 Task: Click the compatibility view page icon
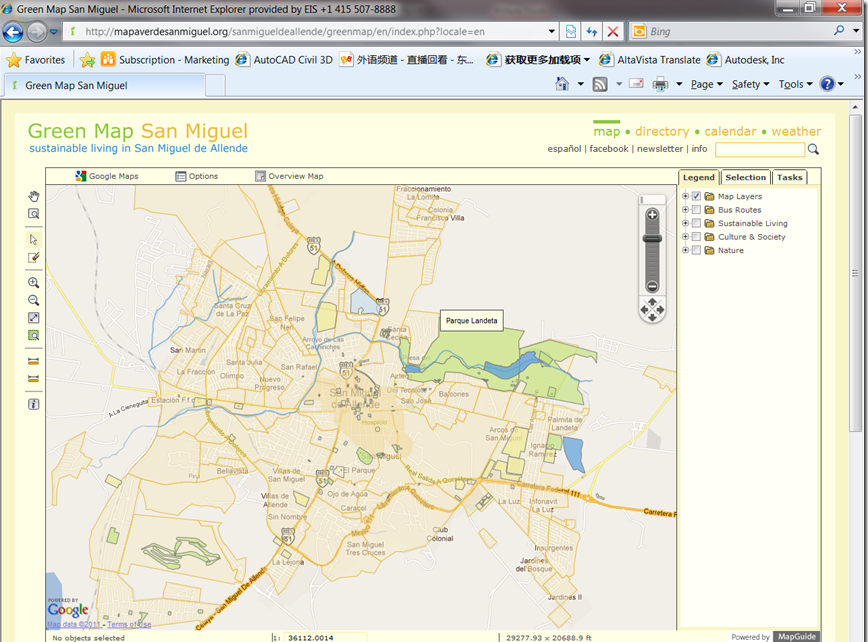571,32
